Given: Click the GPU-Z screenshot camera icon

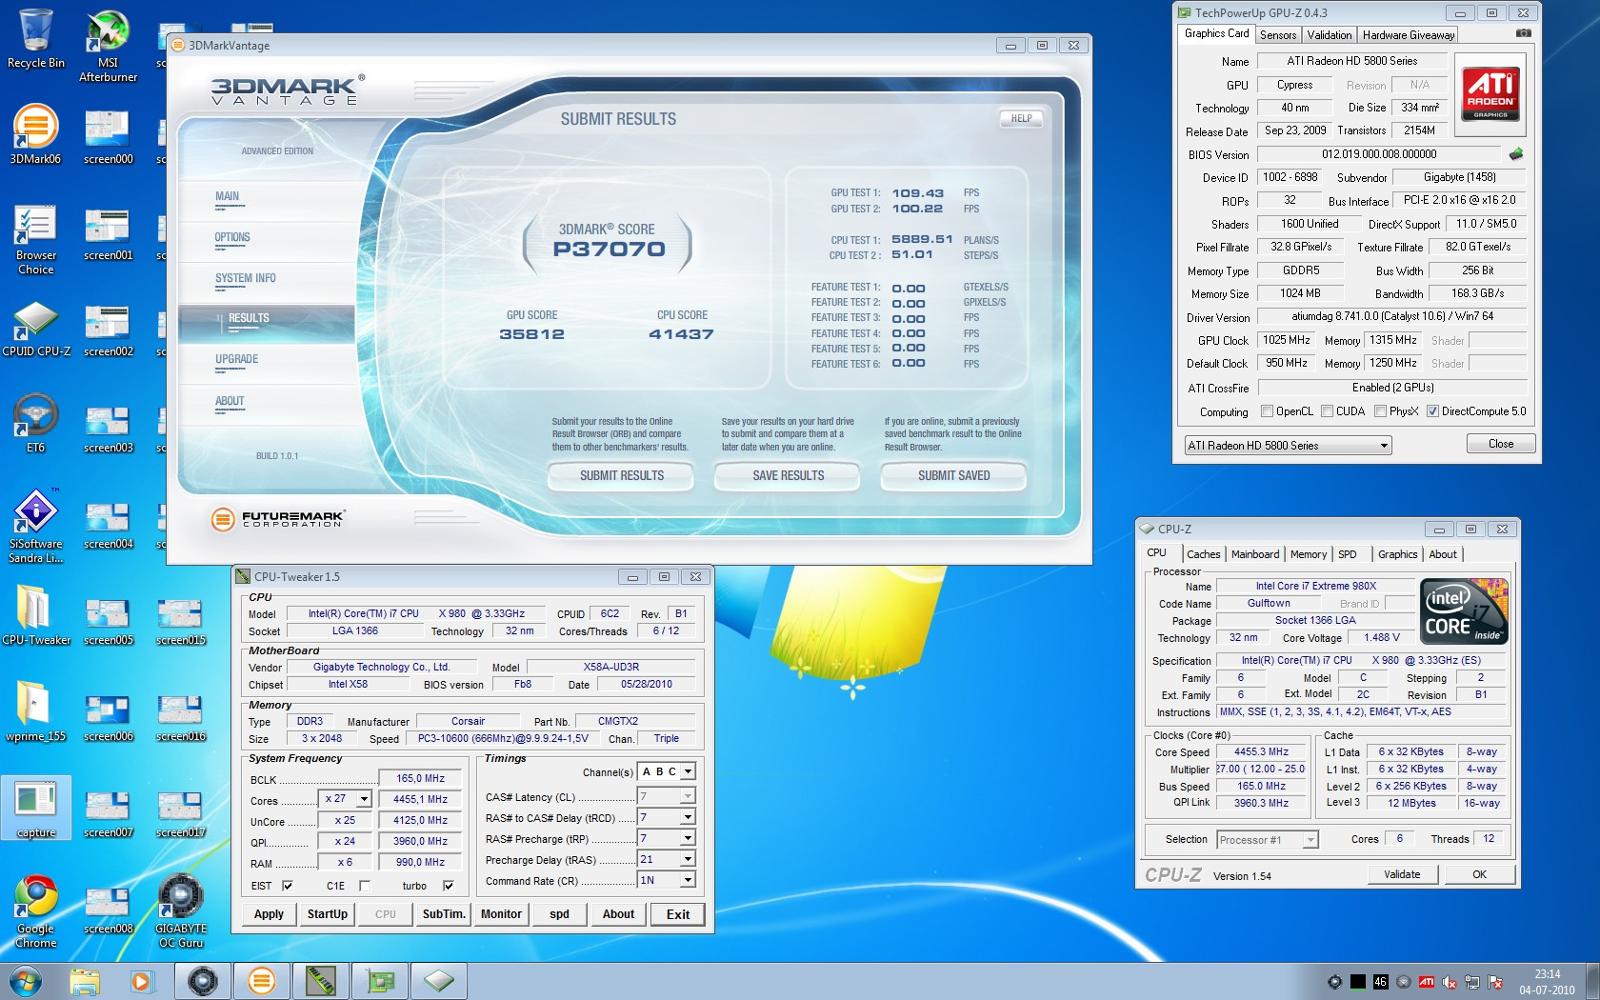Looking at the screenshot, I should tap(1523, 33).
